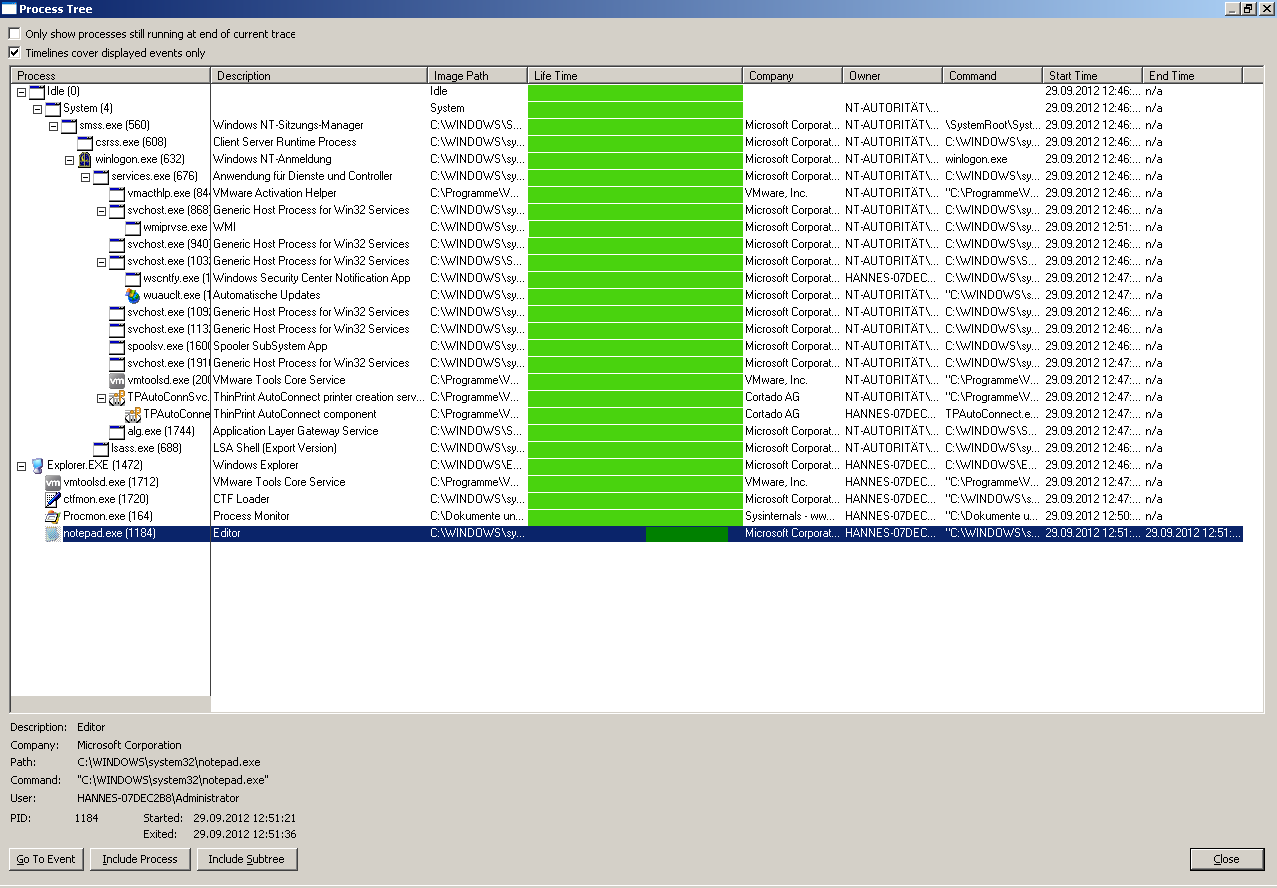Viewport: 1277px width, 888px height.
Task: Enable showing only processes still running
Action: click(x=14, y=32)
